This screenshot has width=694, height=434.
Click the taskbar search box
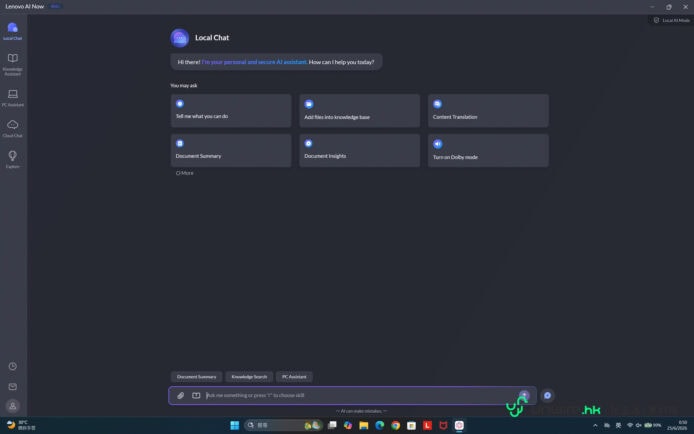[283, 425]
